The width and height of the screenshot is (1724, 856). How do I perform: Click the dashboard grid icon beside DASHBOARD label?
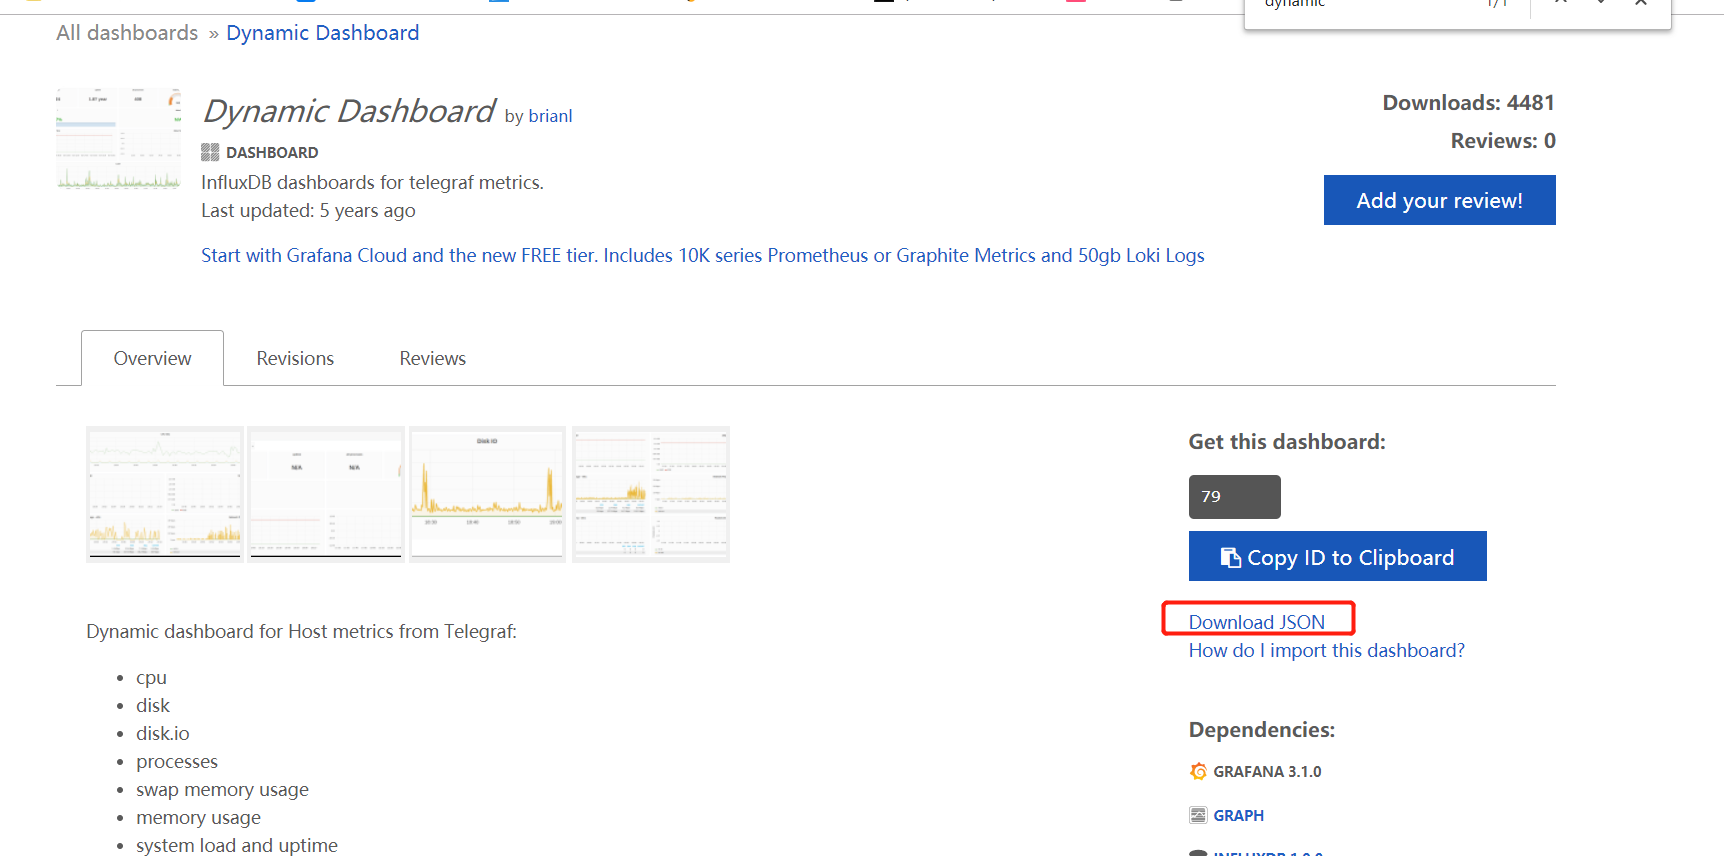pyautogui.click(x=210, y=152)
